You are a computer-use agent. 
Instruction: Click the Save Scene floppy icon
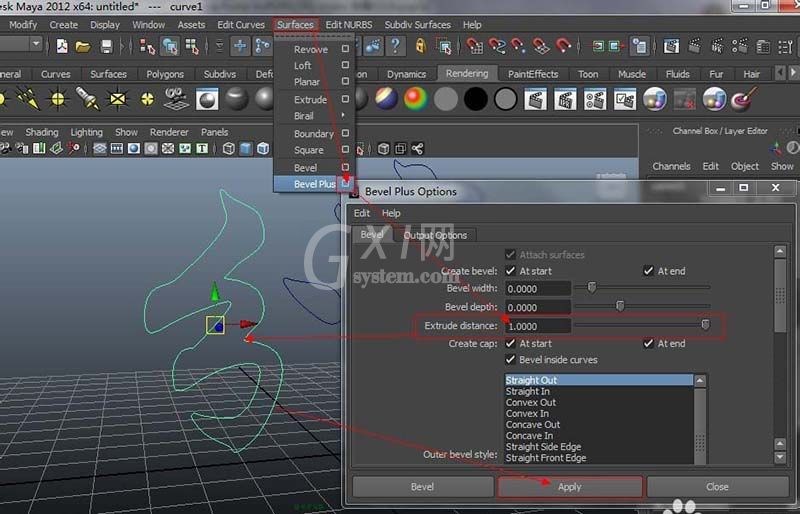point(106,47)
